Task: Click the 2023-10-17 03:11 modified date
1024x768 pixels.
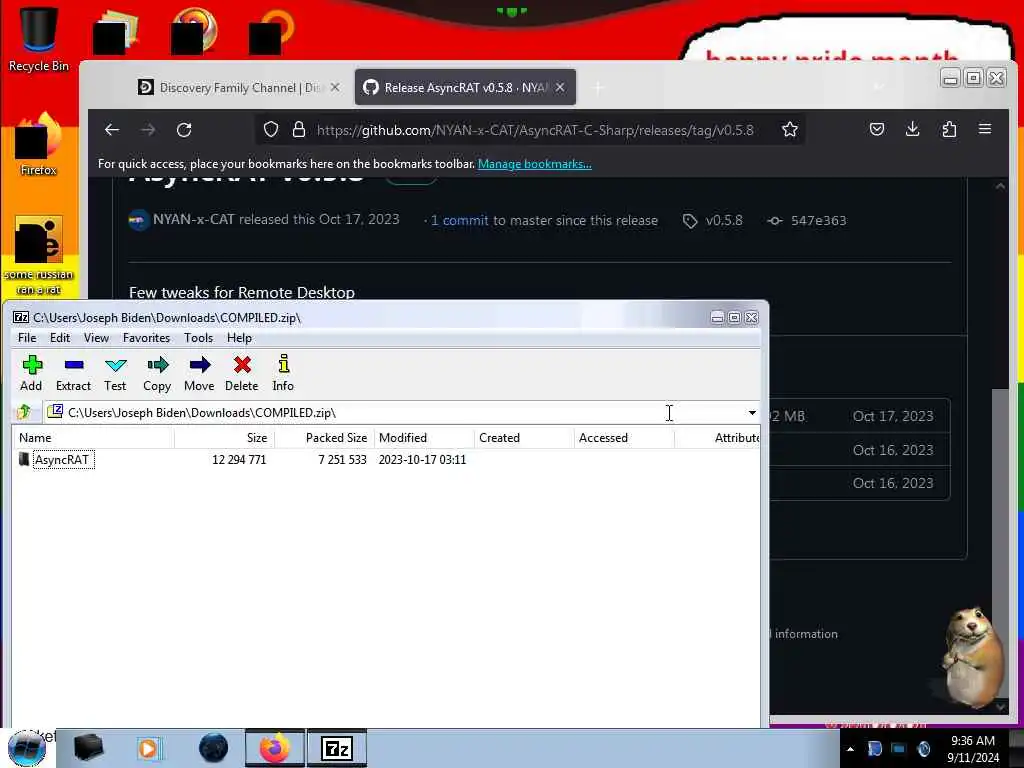Action: point(422,460)
